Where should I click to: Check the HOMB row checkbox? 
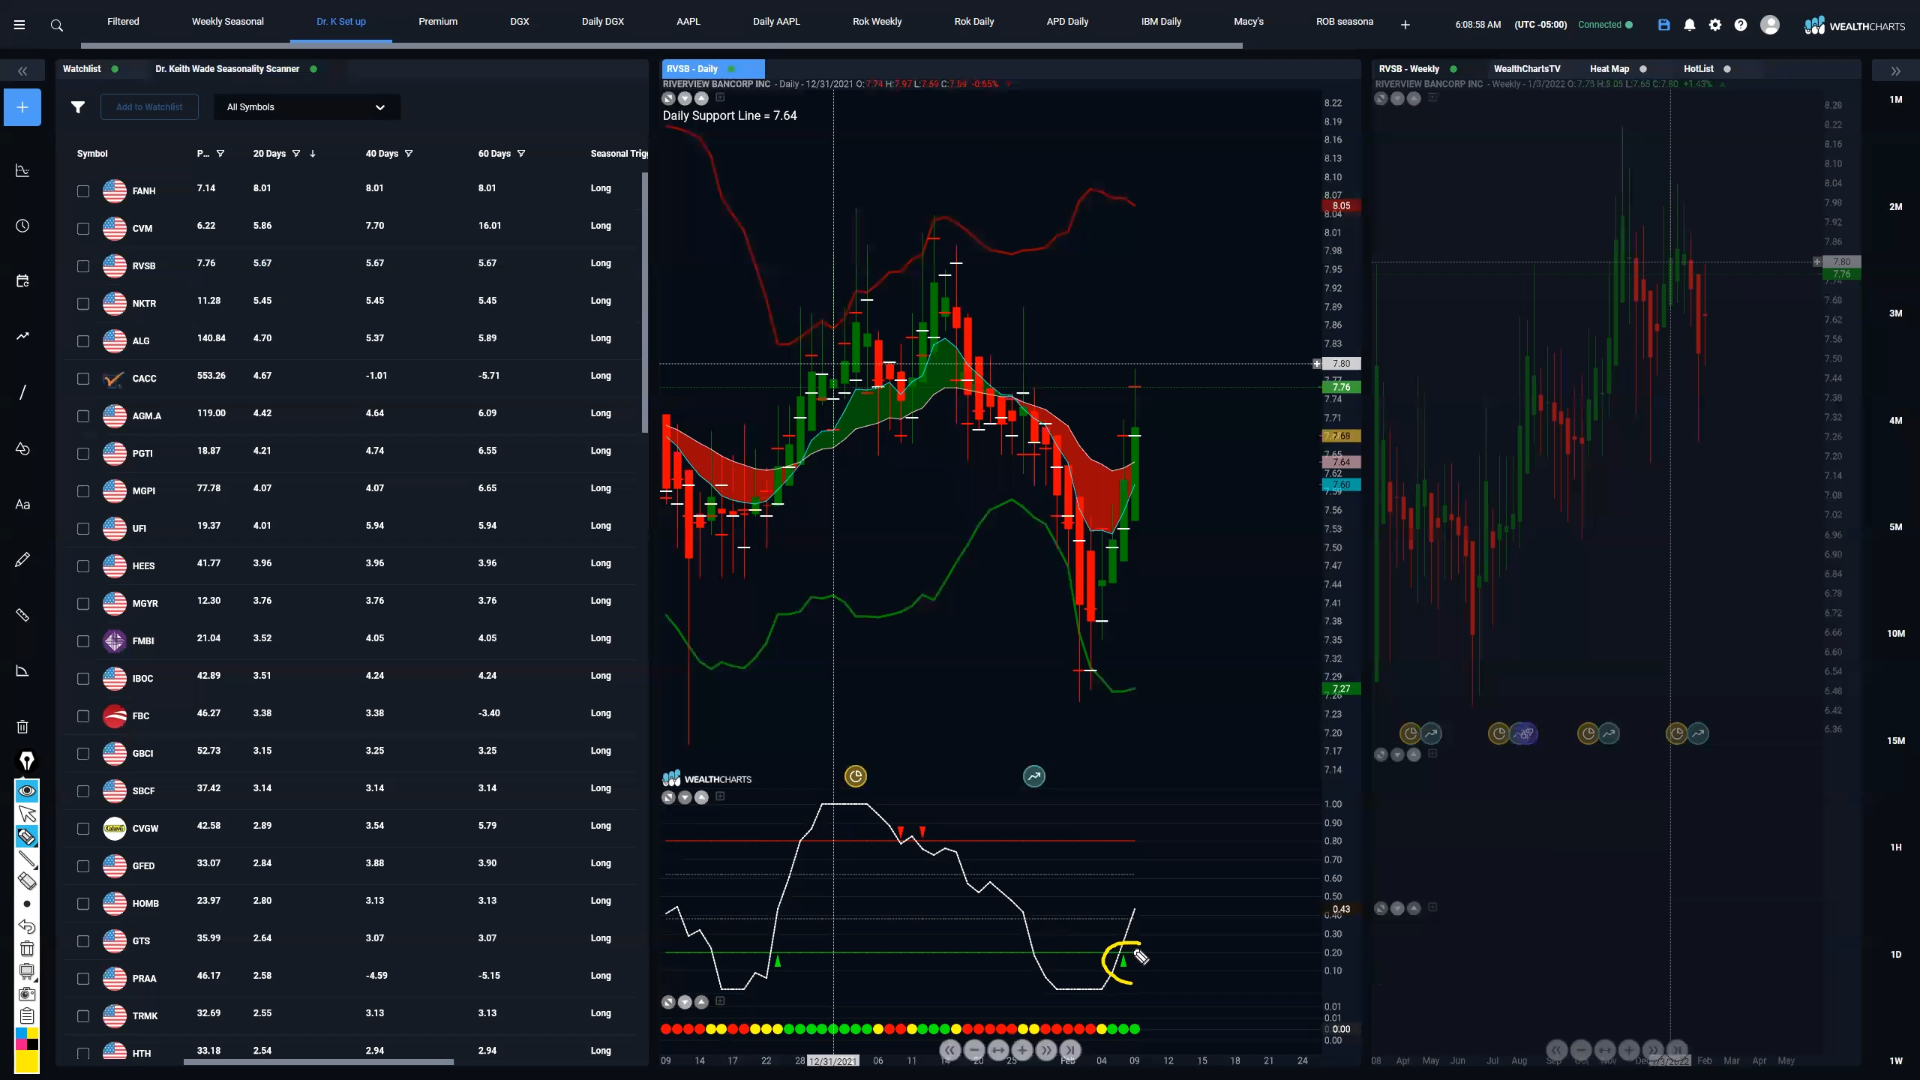point(83,904)
